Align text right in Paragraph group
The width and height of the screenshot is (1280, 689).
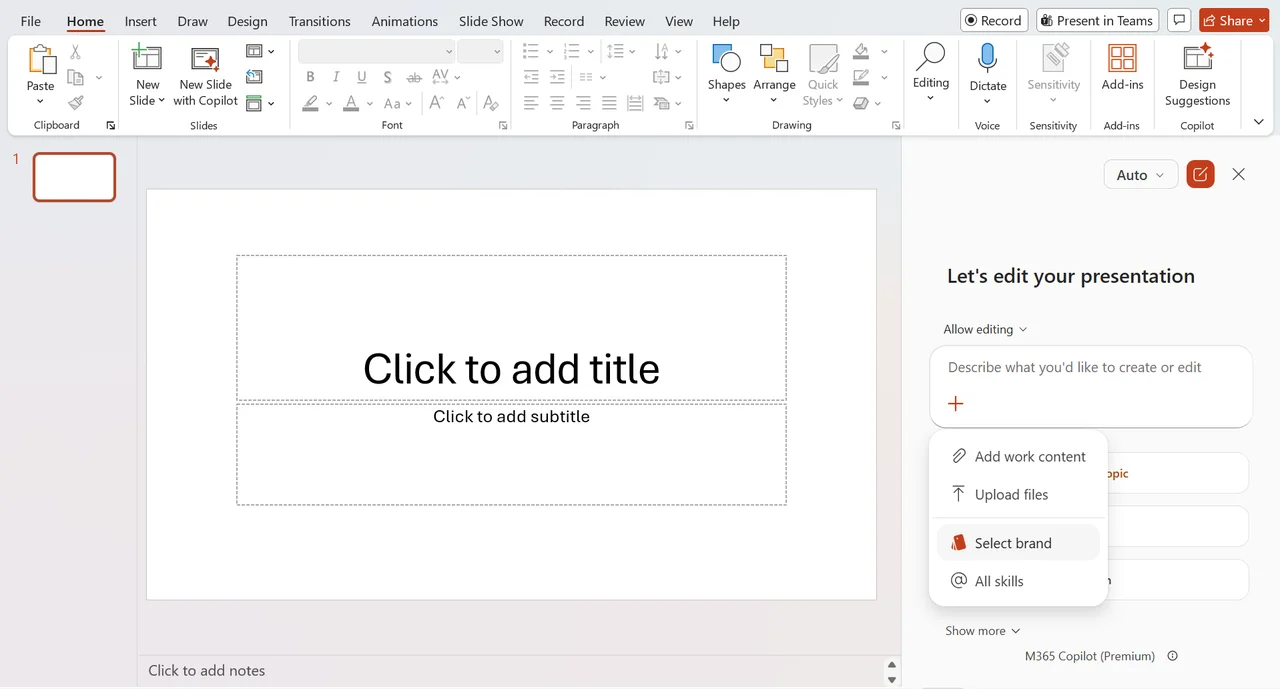583,103
